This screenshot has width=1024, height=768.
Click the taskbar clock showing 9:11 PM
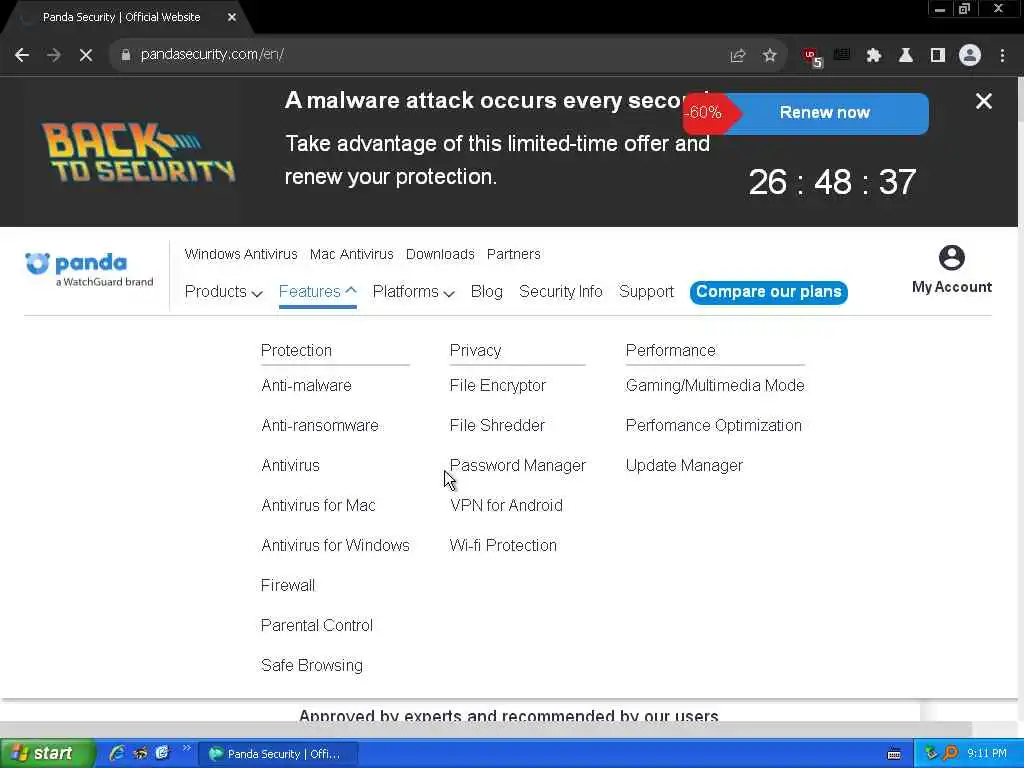pos(987,754)
